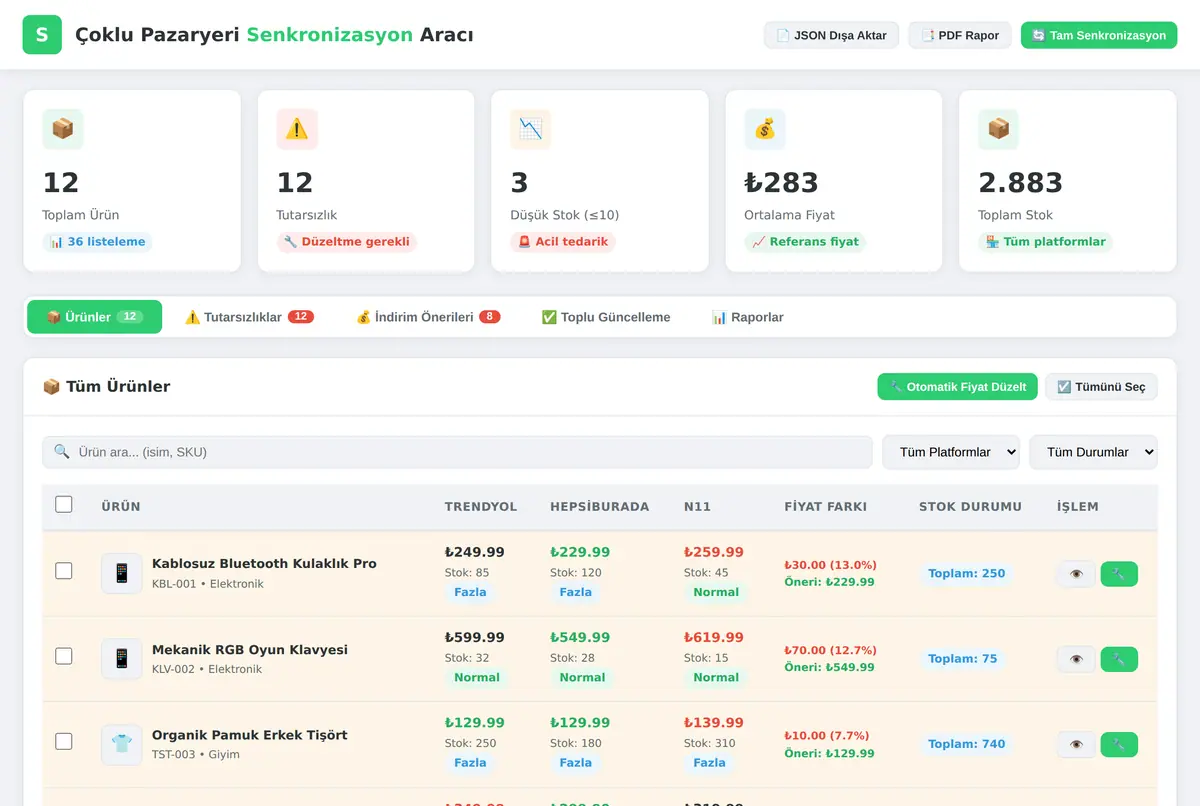The height and width of the screenshot is (806, 1200).
Task: Open the Tüm Durumlar dropdown
Action: [x=1094, y=452]
